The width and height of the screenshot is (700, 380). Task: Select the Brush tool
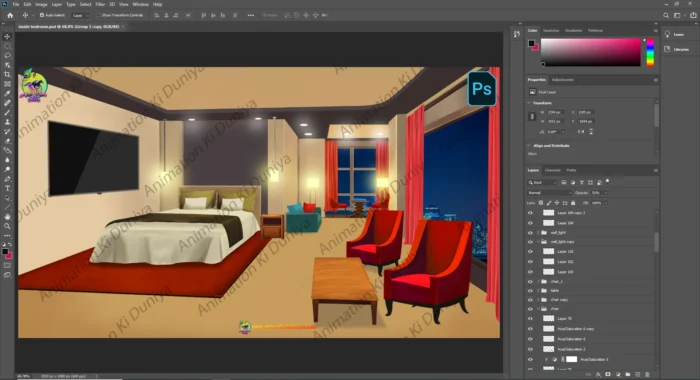7,112
